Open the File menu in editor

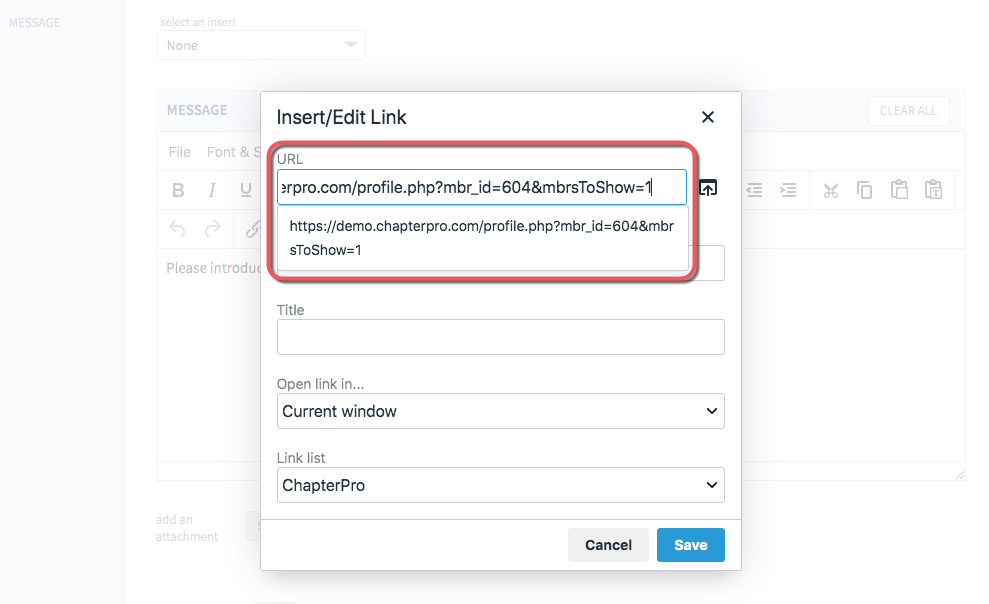click(x=179, y=152)
